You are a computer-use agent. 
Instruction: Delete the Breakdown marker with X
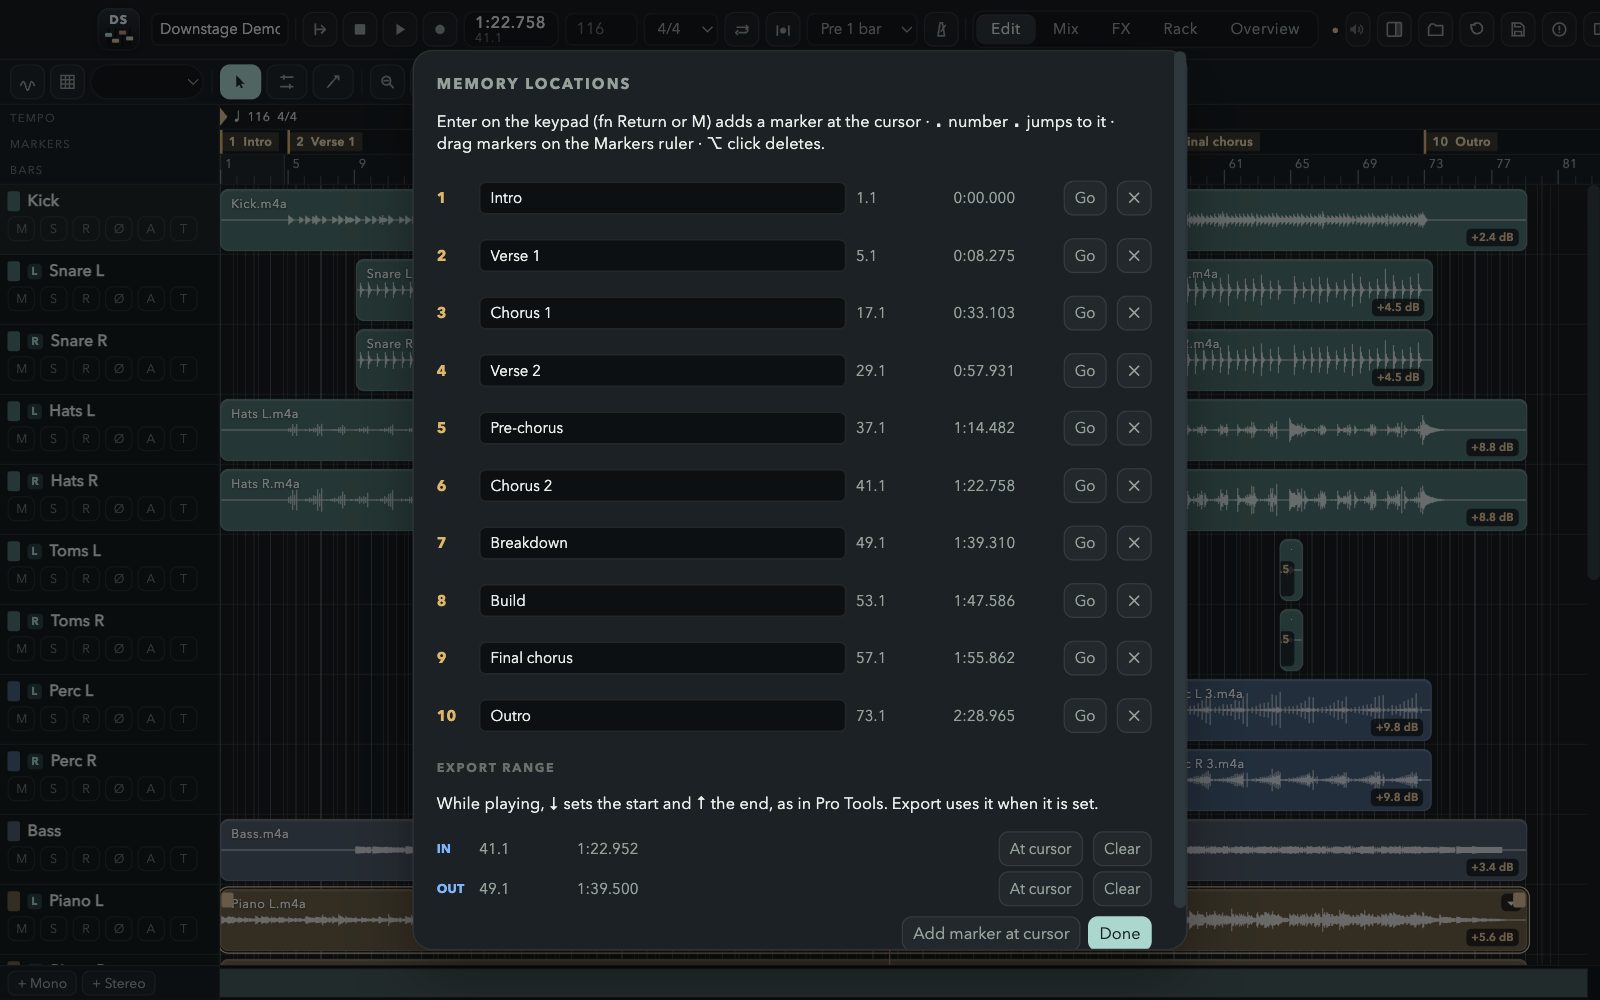[1134, 543]
